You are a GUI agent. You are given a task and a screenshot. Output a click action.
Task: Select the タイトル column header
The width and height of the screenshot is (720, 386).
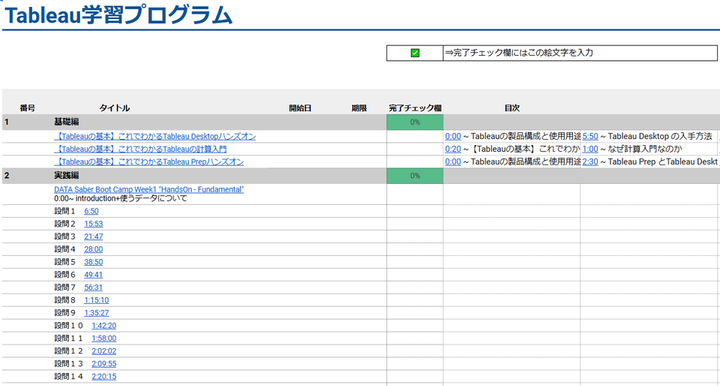[x=114, y=108]
